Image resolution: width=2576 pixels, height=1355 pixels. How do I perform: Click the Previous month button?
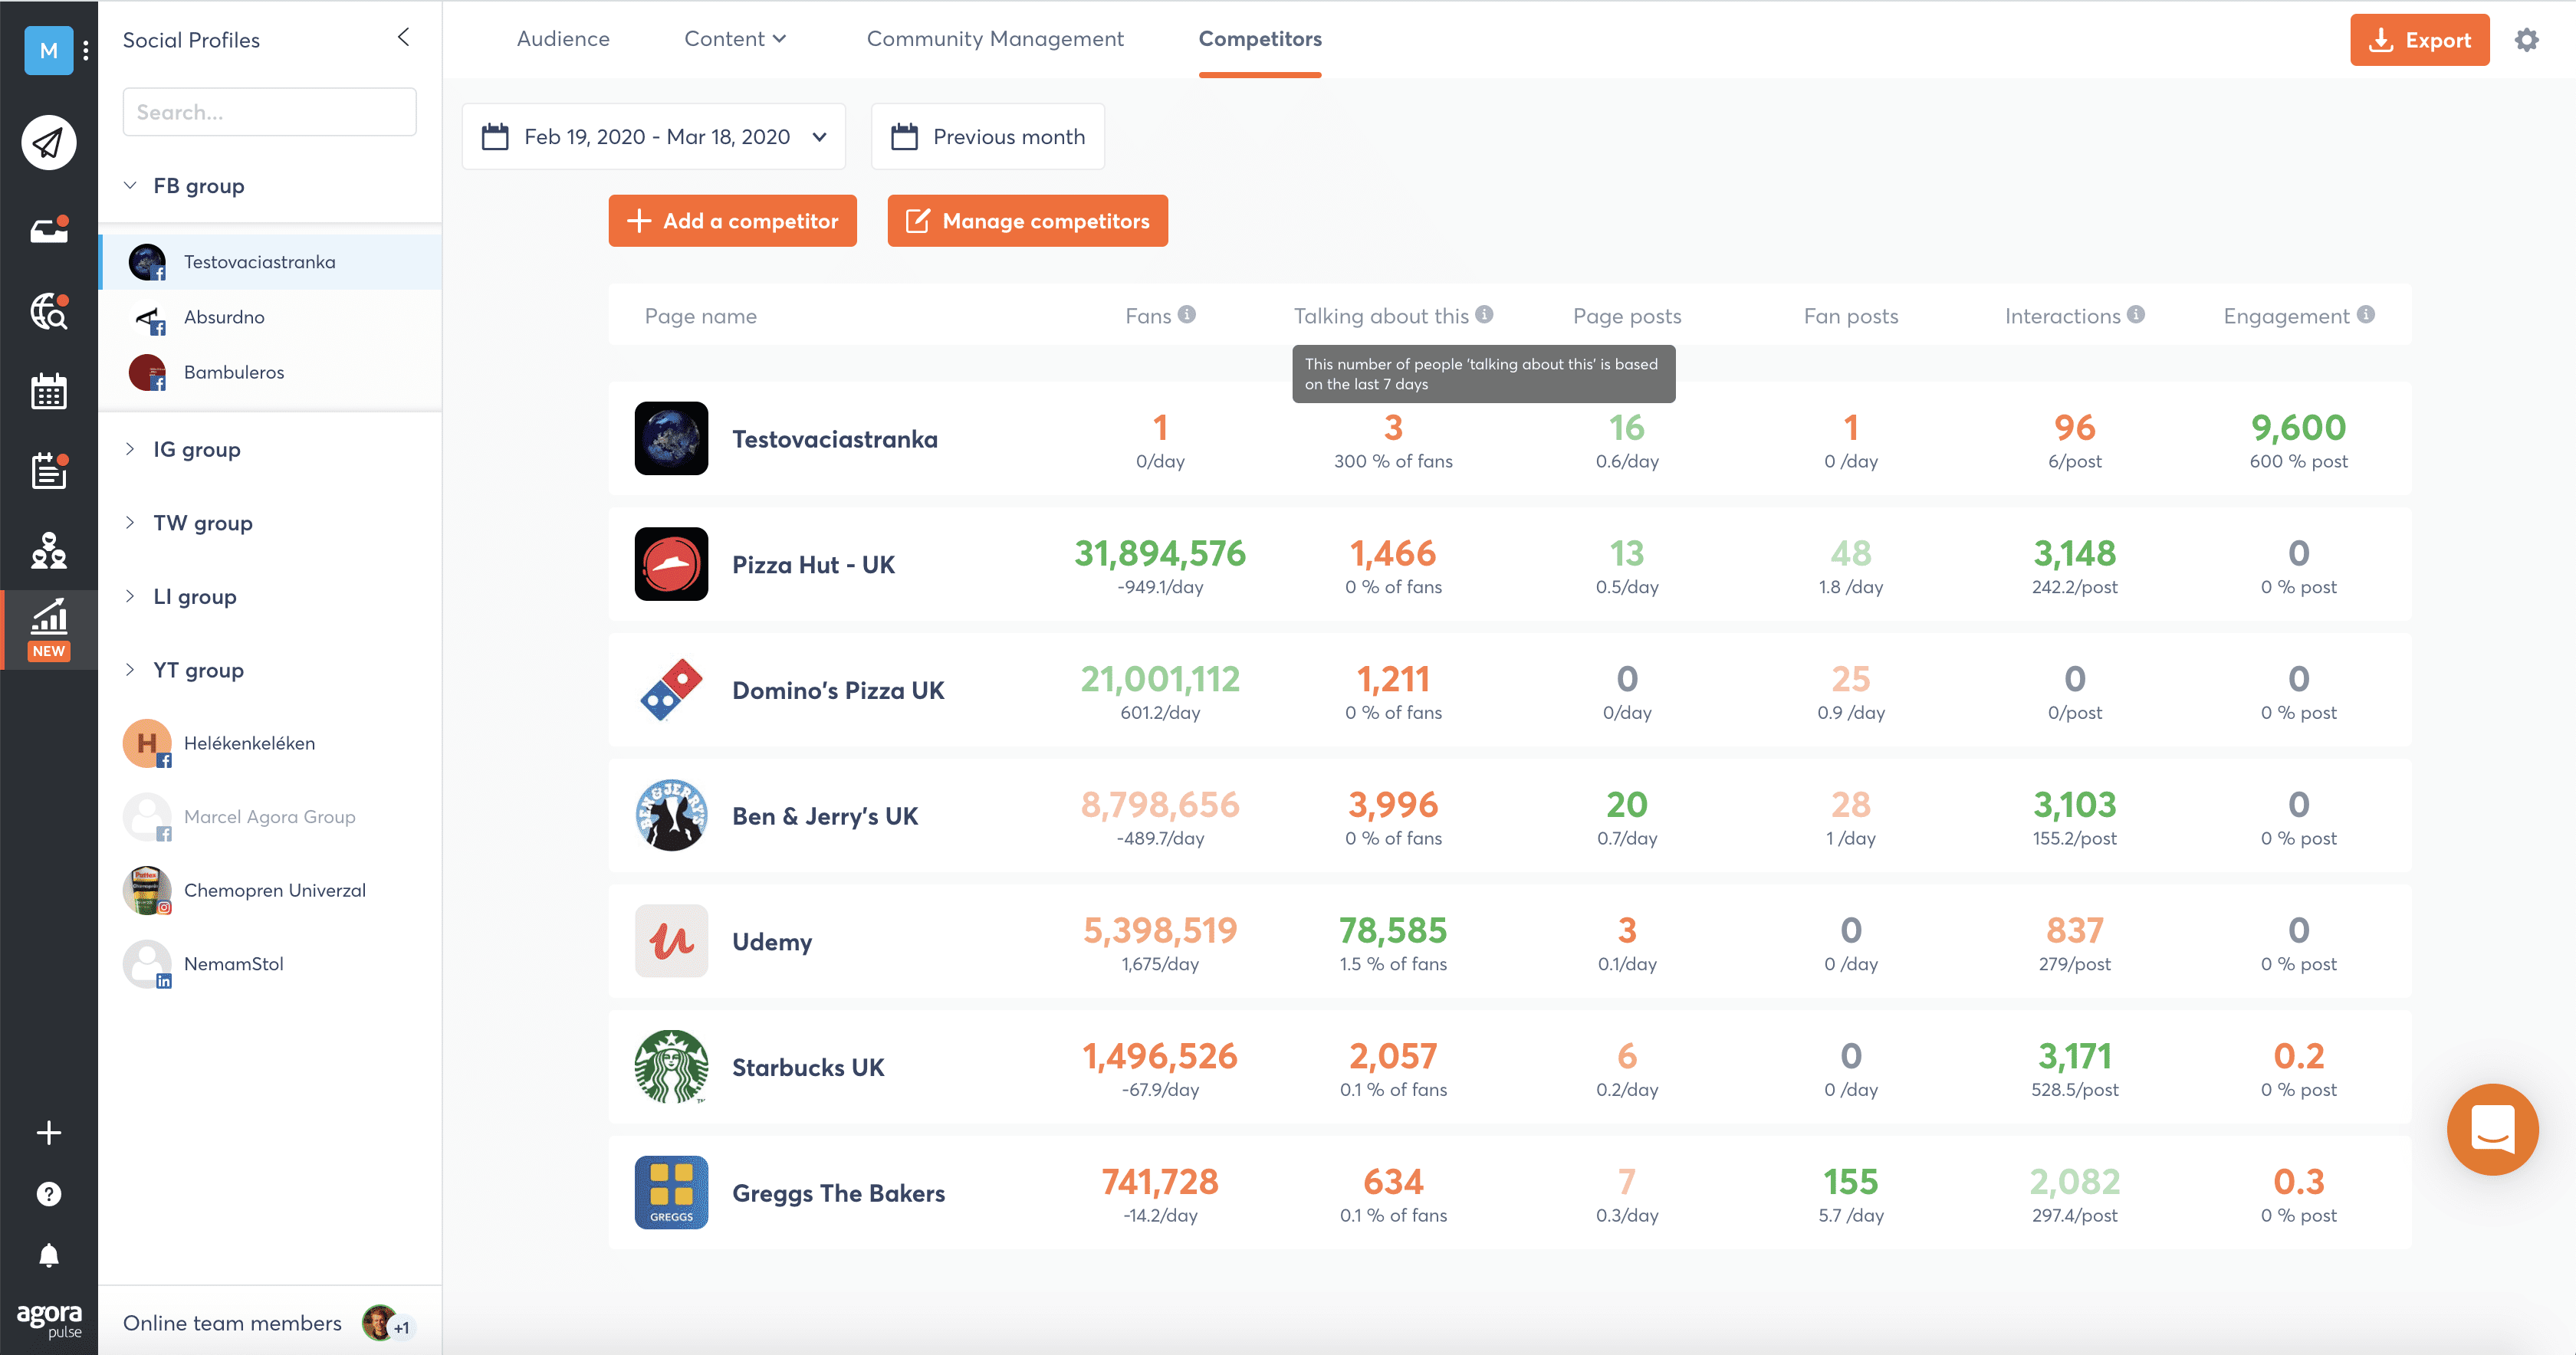pos(988,136)
